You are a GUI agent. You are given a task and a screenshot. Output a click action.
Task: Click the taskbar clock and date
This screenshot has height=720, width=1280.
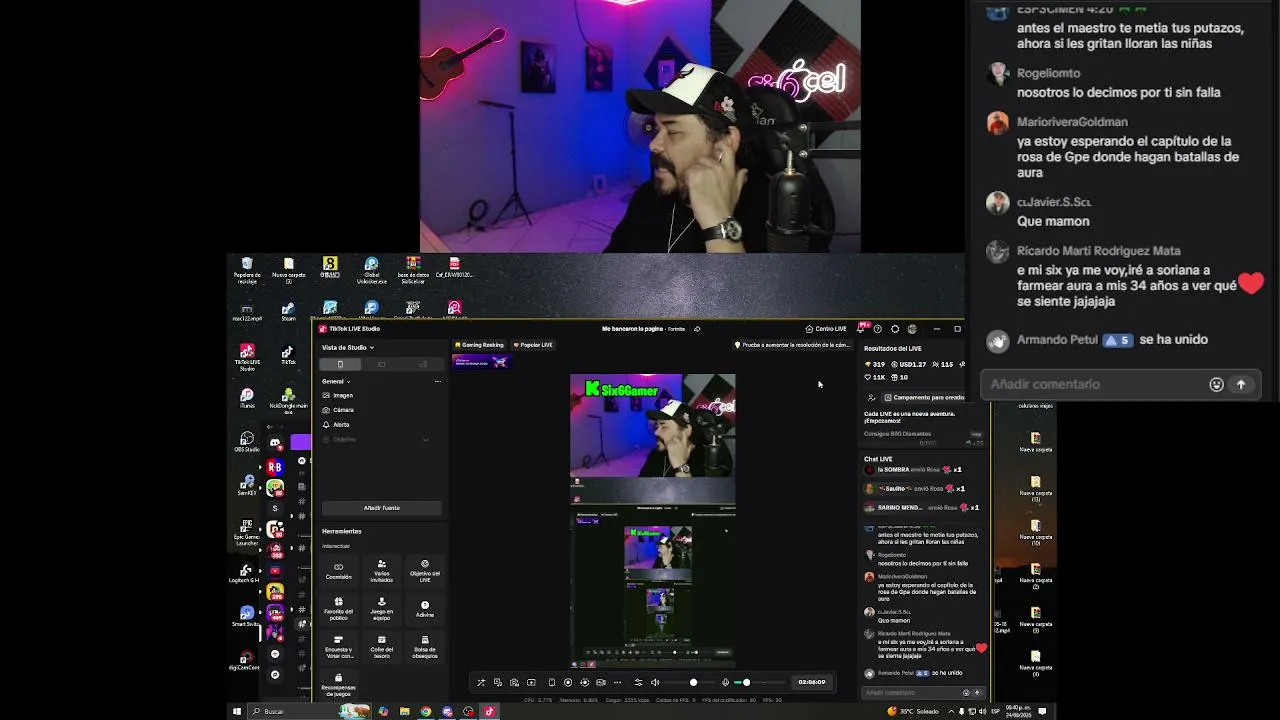click(1020, 712)
